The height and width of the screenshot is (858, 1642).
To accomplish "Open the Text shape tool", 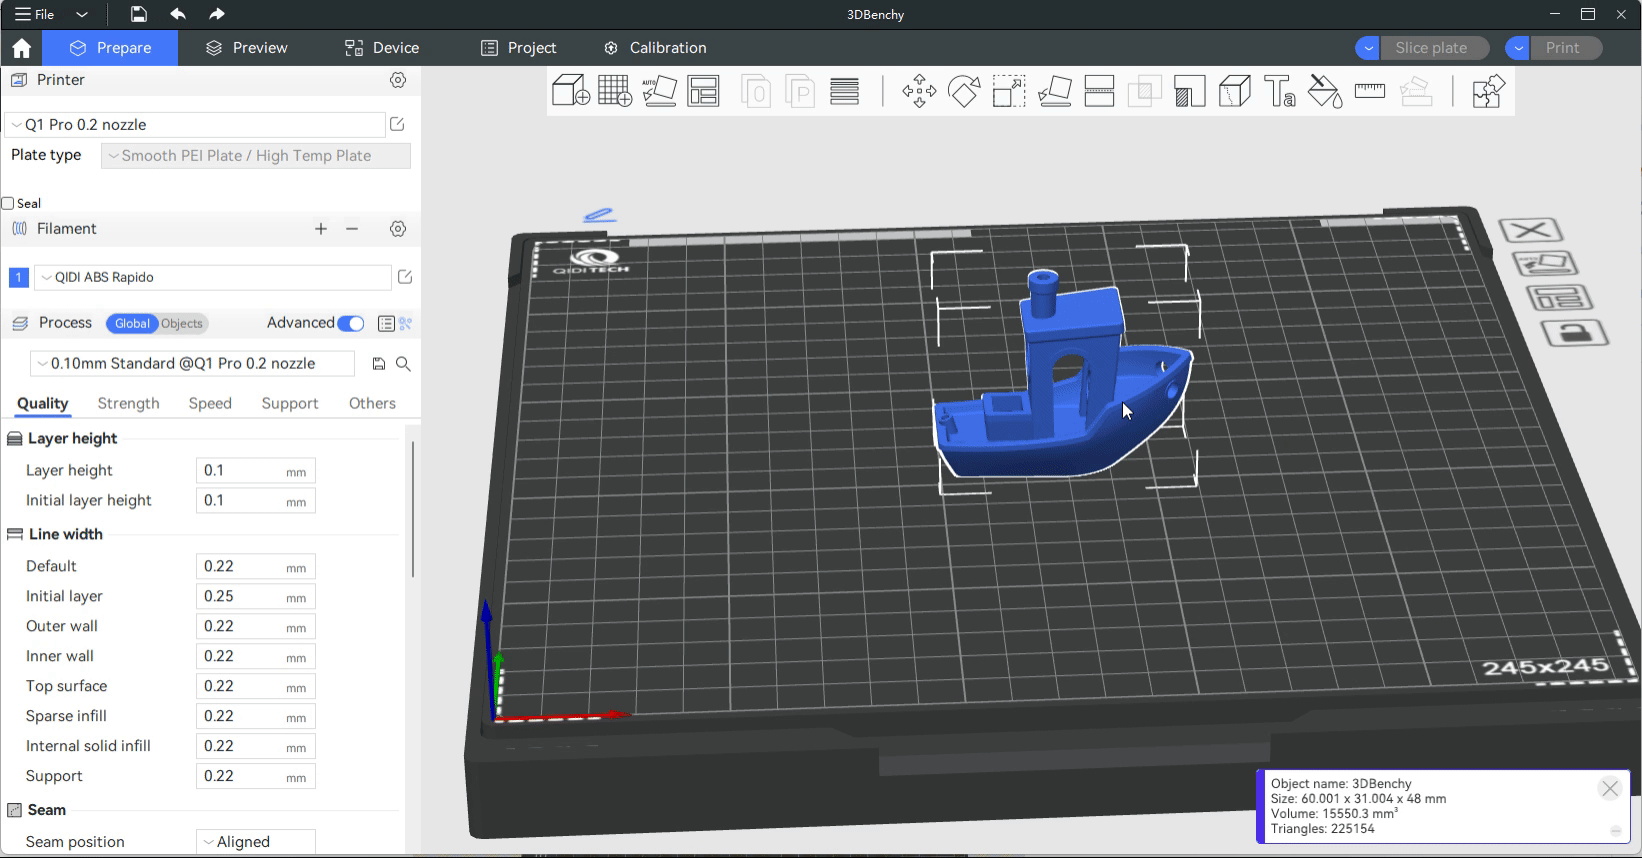I will [1280, 92].
